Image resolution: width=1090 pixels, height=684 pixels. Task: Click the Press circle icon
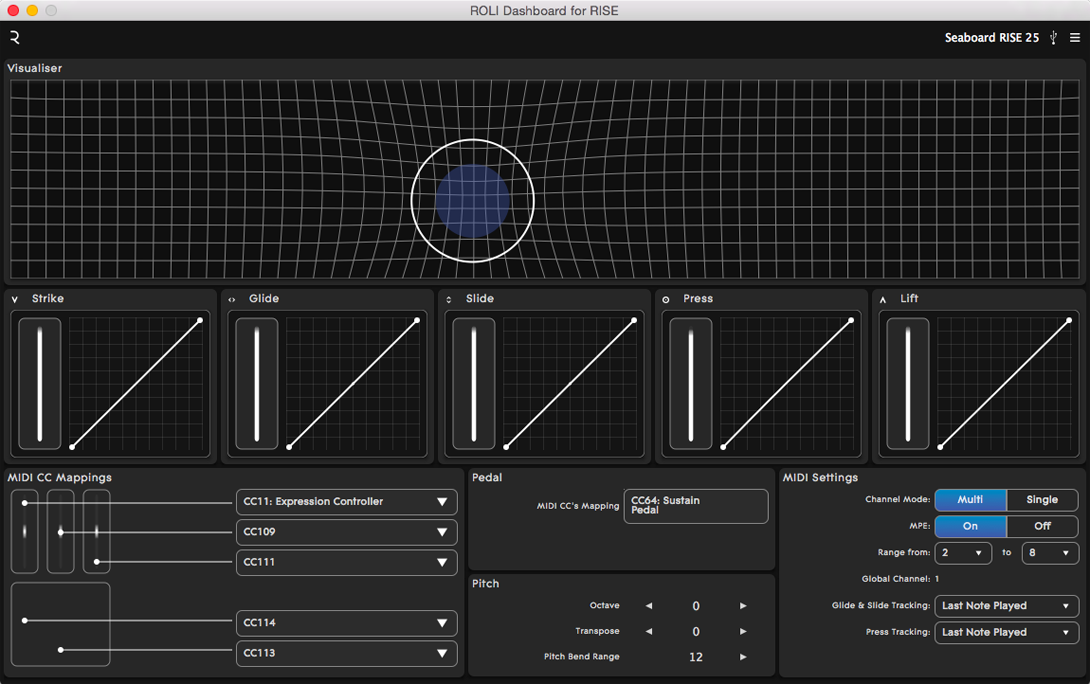tap(666, 300)
